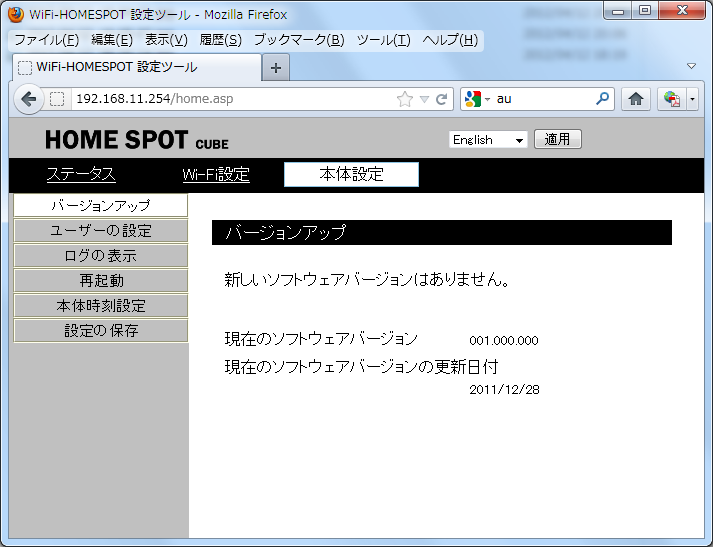This screenshot has width=713, height=547.
Task: Select the WiFi-HOMESPOT 設定ツール tab
Action: click(x=136, y=67)
